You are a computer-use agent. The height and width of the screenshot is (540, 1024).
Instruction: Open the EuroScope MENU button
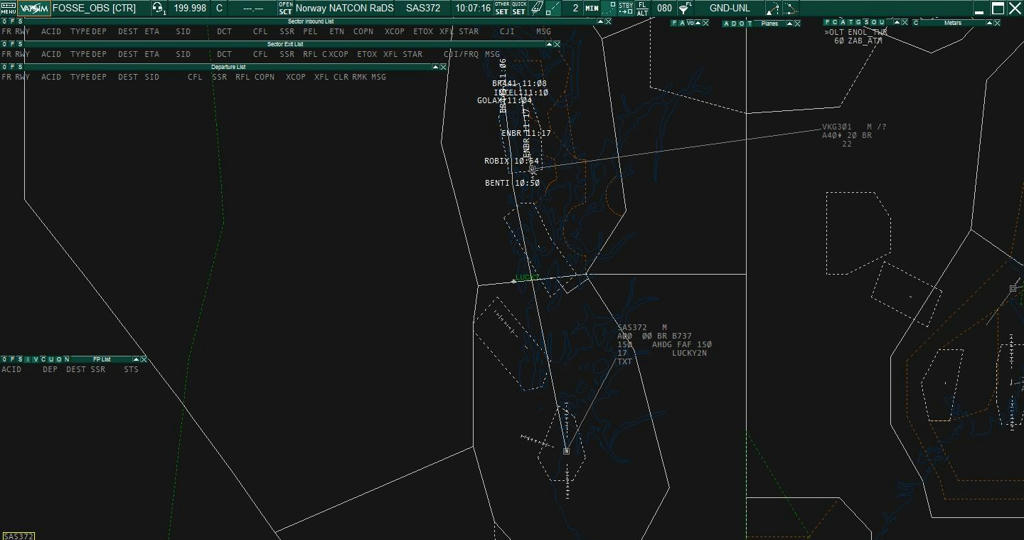pos(8,8)
